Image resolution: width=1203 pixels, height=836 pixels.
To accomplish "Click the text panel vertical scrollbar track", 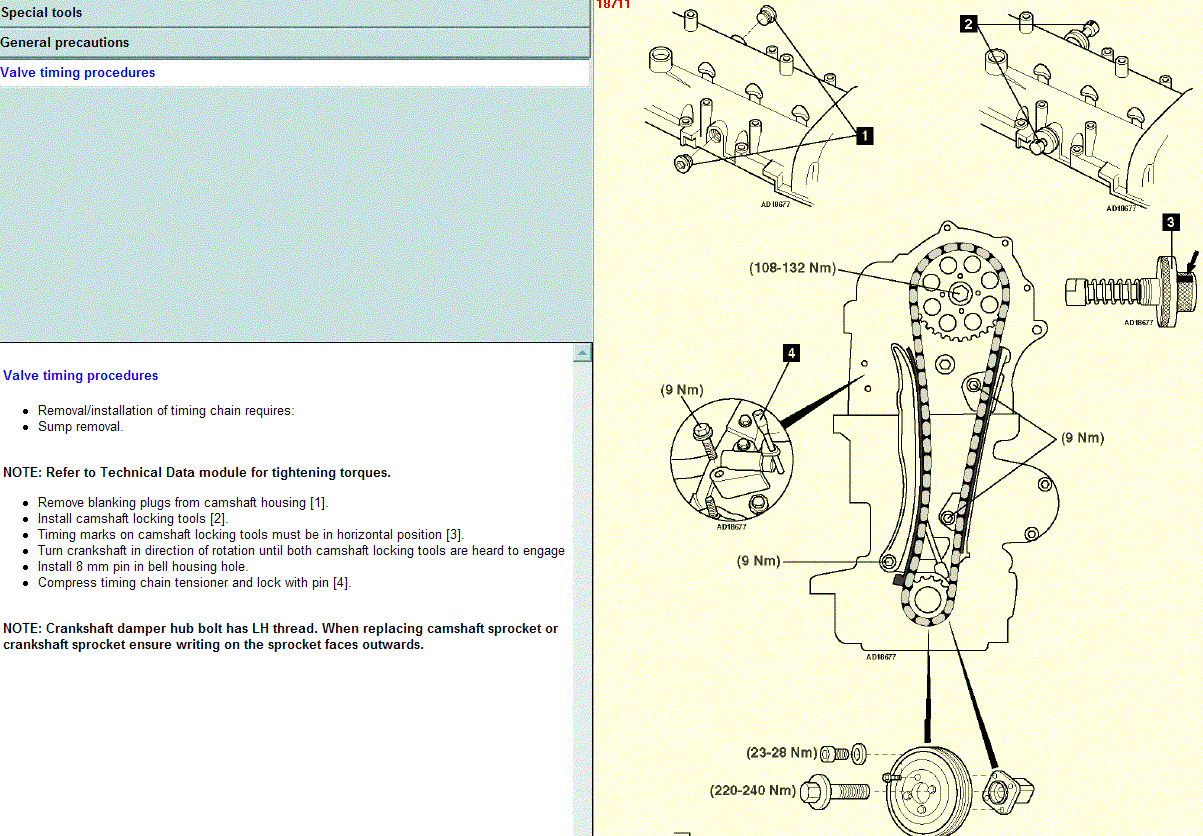I will pyautogui.click(x=582, y=600).
